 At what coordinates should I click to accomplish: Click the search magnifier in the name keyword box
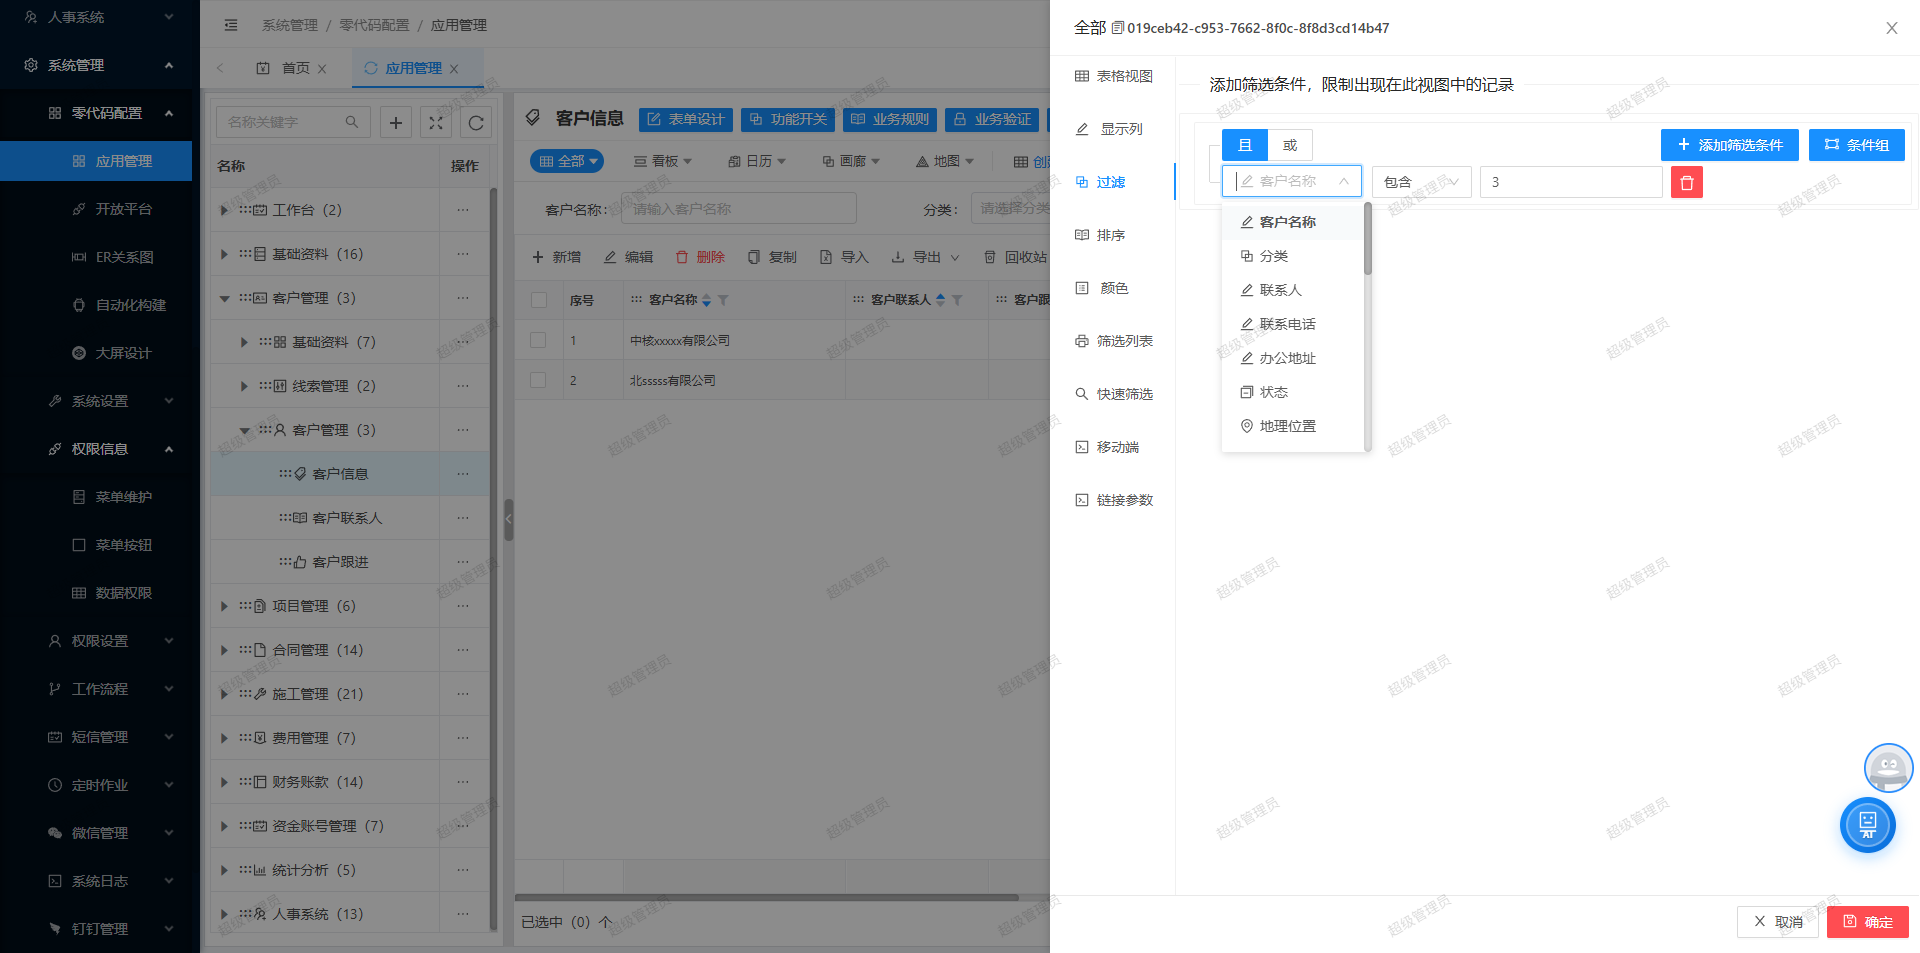coord(352,122)
